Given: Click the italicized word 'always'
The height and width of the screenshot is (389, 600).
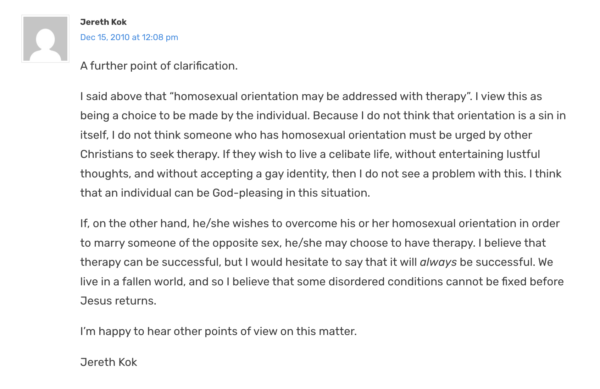Looking at the screenshot, I should pyautogui.click(x=438, y=262).
